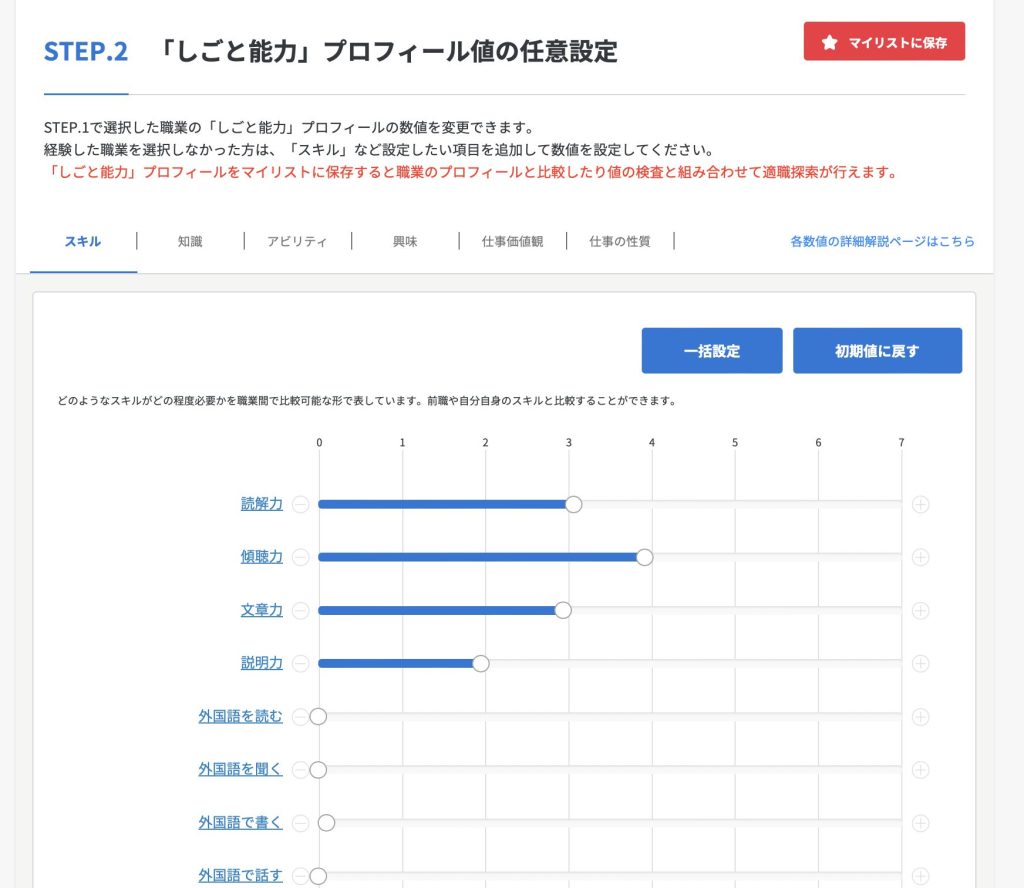Decrease 傾聴力 with its minus icon
This screenshot has height=888, width=1024.
pyautogui.click(x=300, y=557)
